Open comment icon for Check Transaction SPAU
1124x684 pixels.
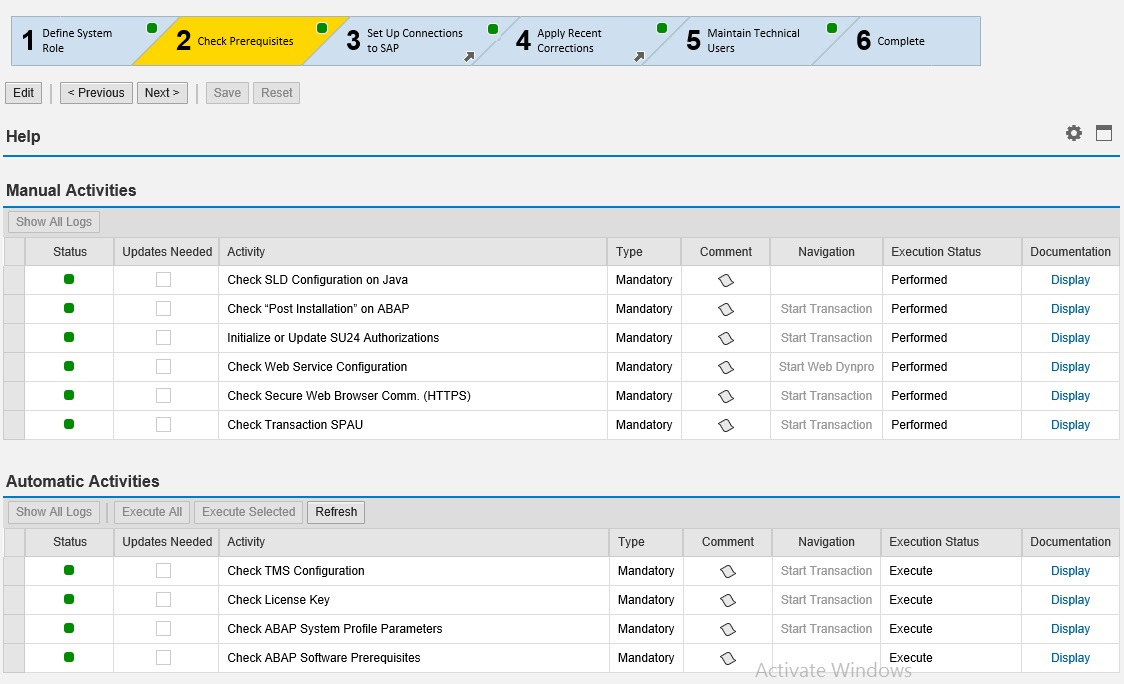[725, 425]
